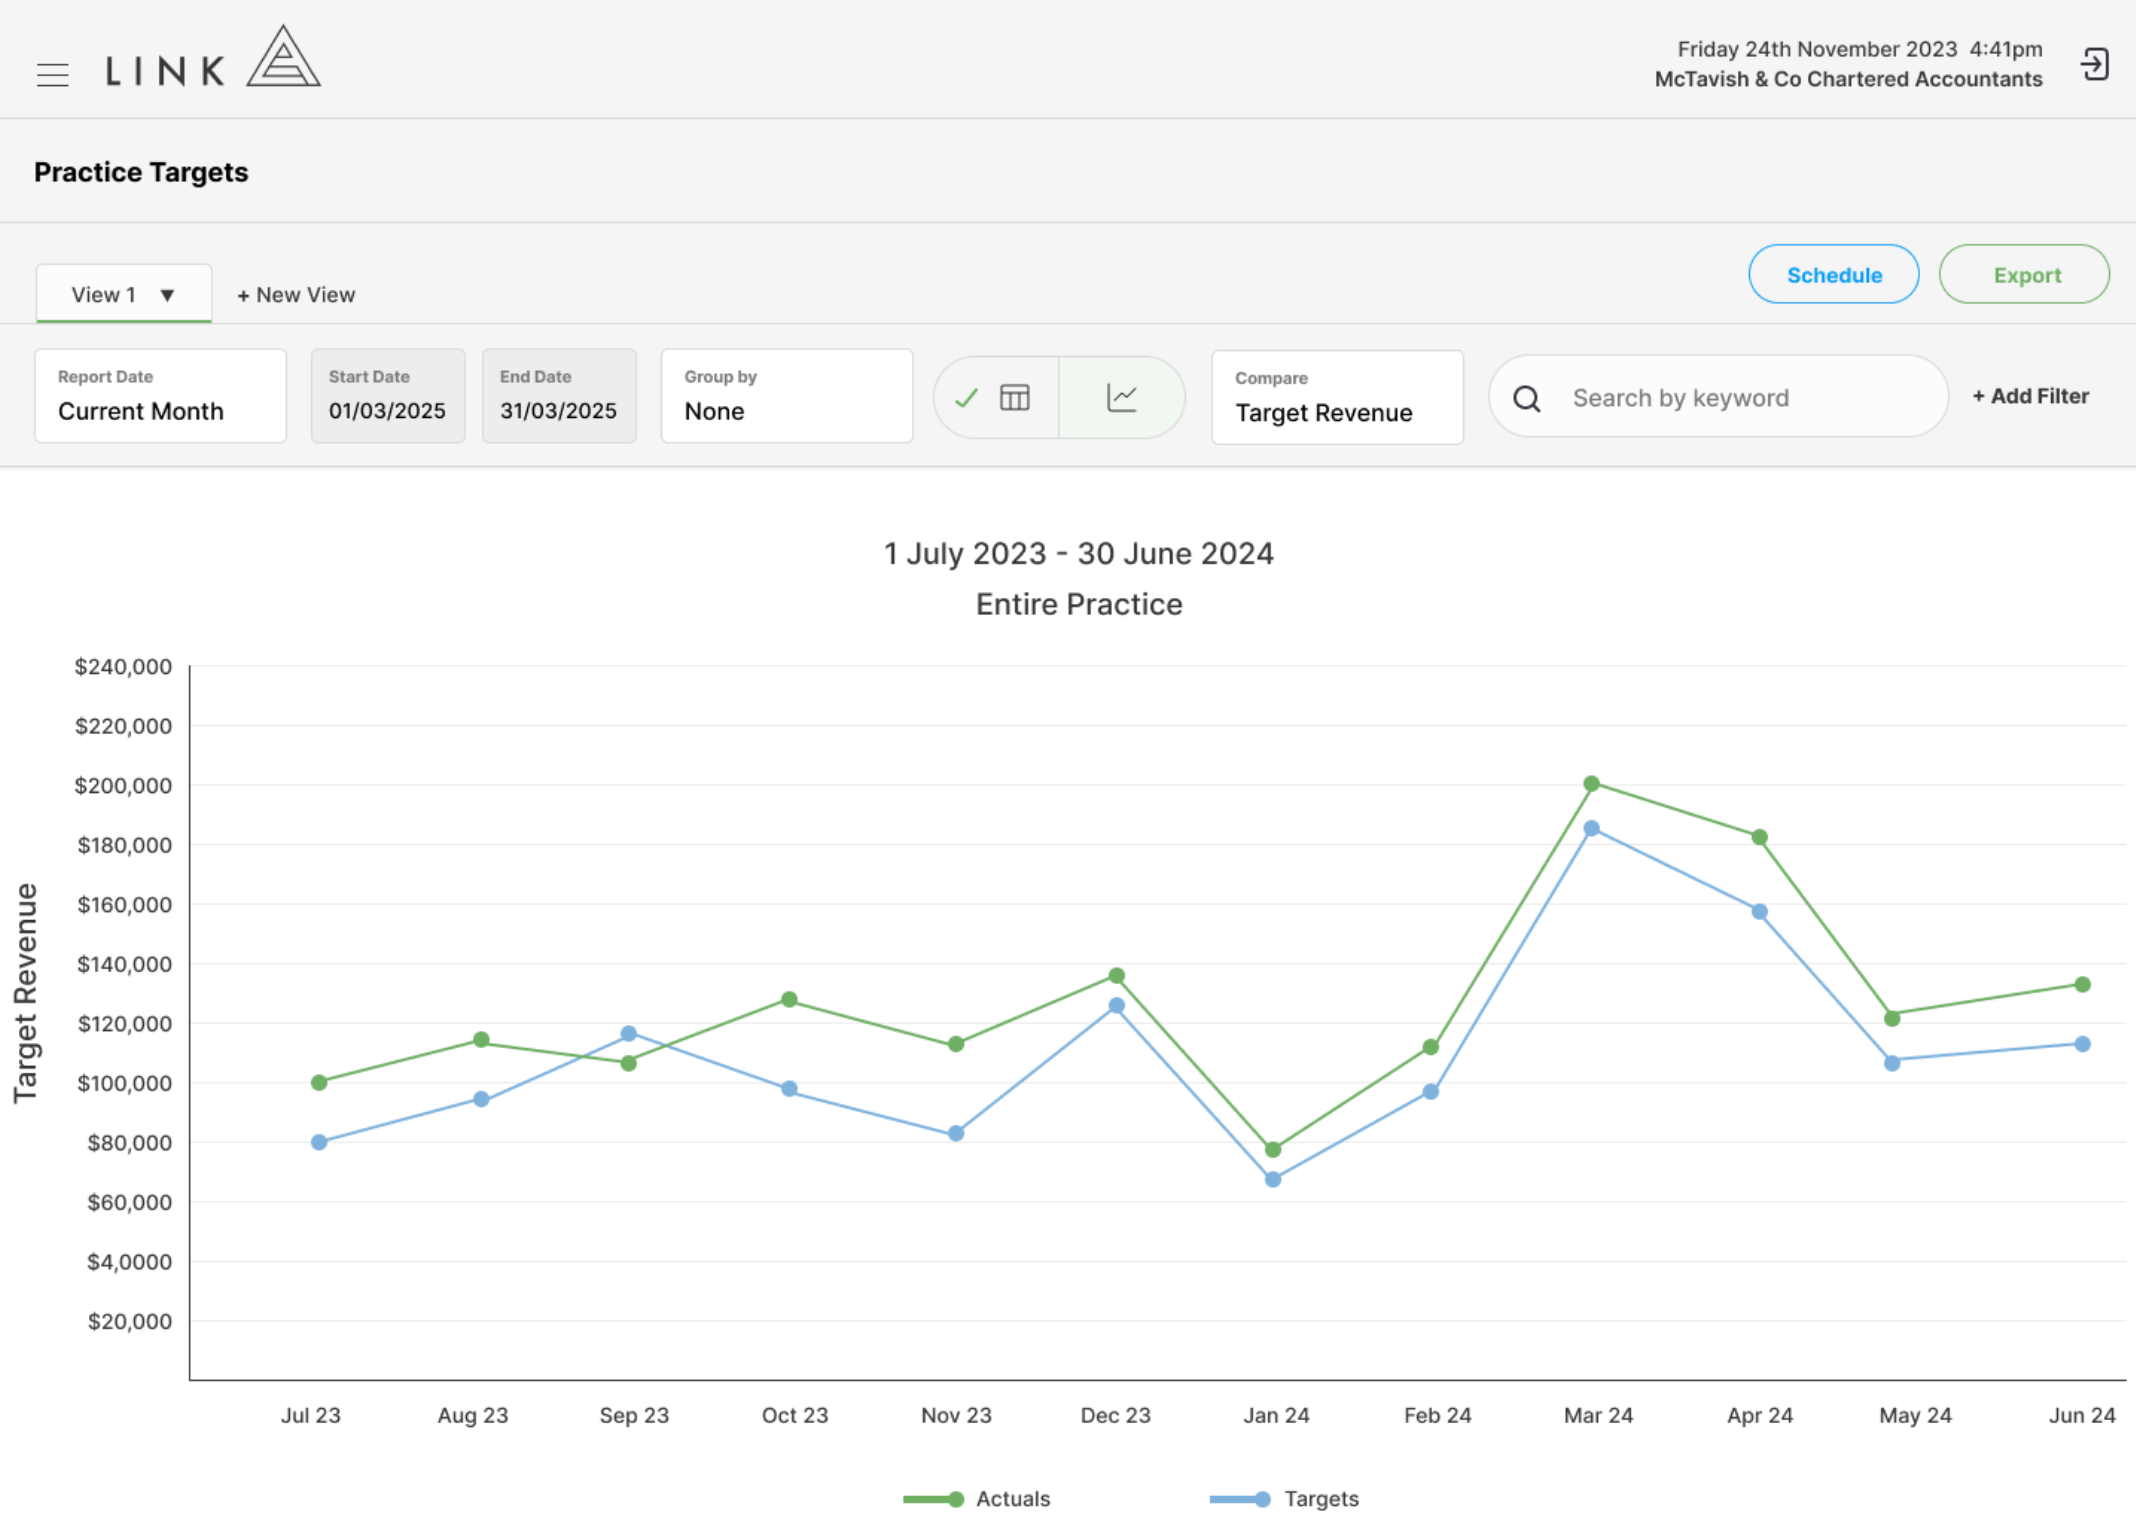This screenshot has width=2136, height=1522.
Task: Open the Report Date dropdown
Action: tap(161, 396)
